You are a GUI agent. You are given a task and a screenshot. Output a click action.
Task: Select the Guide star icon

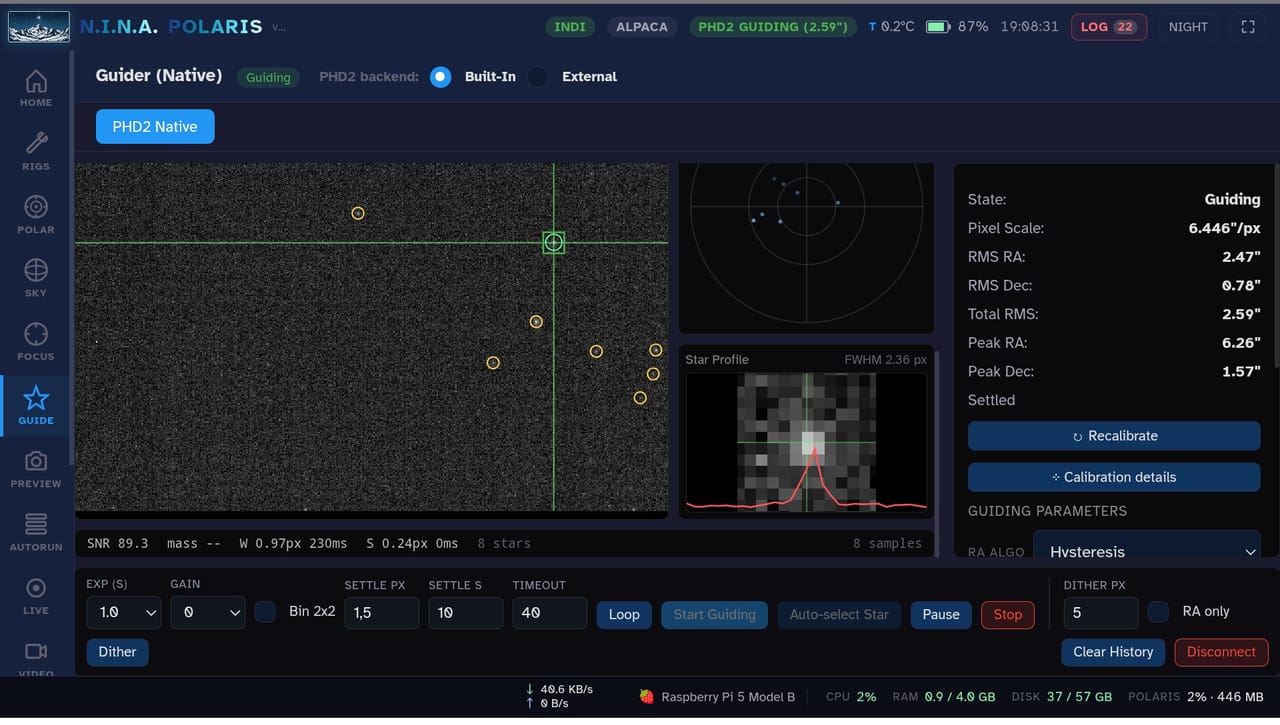click(36, 405)
